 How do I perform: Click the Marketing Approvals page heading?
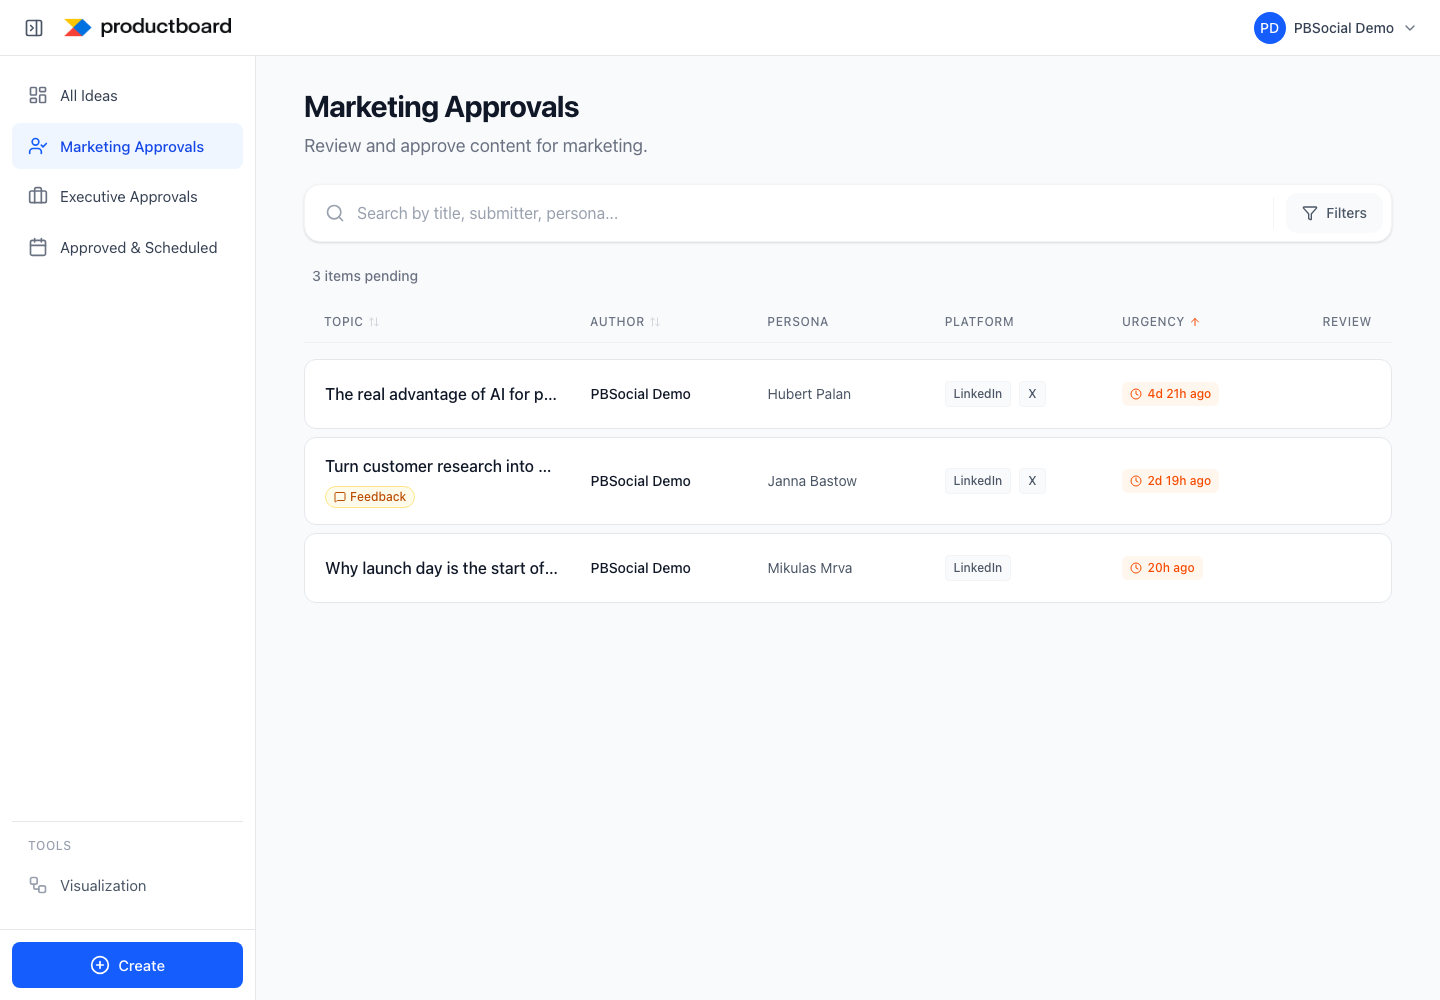tap(441, 107)
